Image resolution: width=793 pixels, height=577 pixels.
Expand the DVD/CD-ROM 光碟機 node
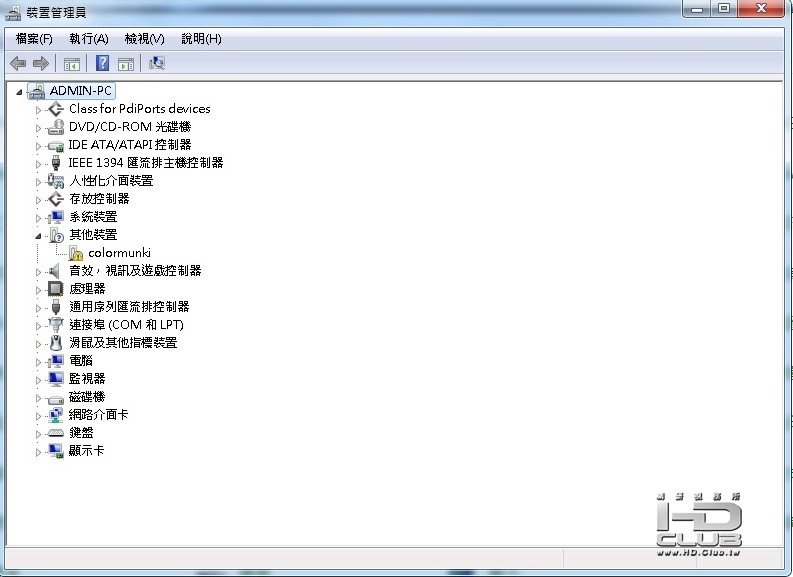(x=38, y=128)
